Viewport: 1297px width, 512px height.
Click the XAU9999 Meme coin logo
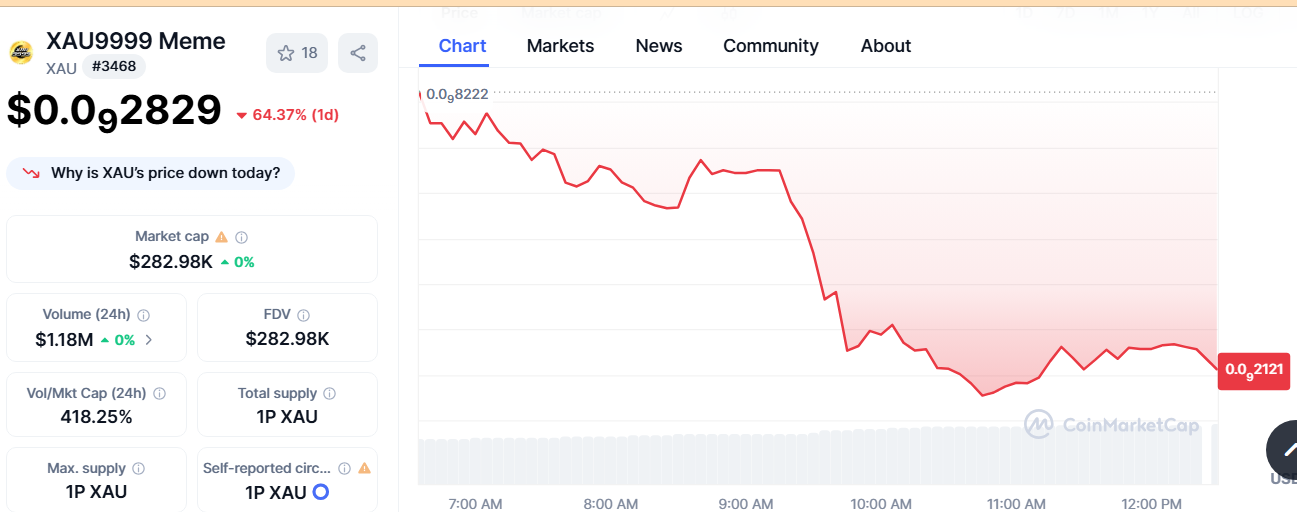pyautogui.click(x=21, y=53)
